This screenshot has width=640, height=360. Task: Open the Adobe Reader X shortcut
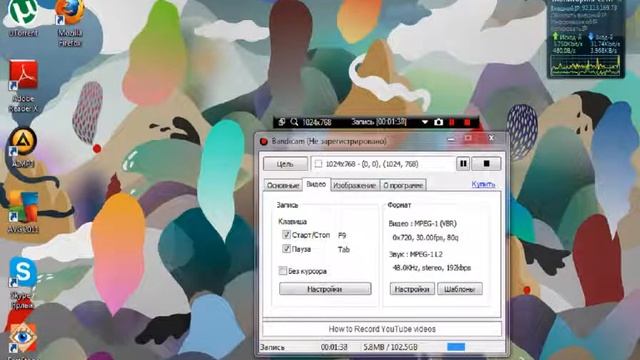tap(23, 86)
